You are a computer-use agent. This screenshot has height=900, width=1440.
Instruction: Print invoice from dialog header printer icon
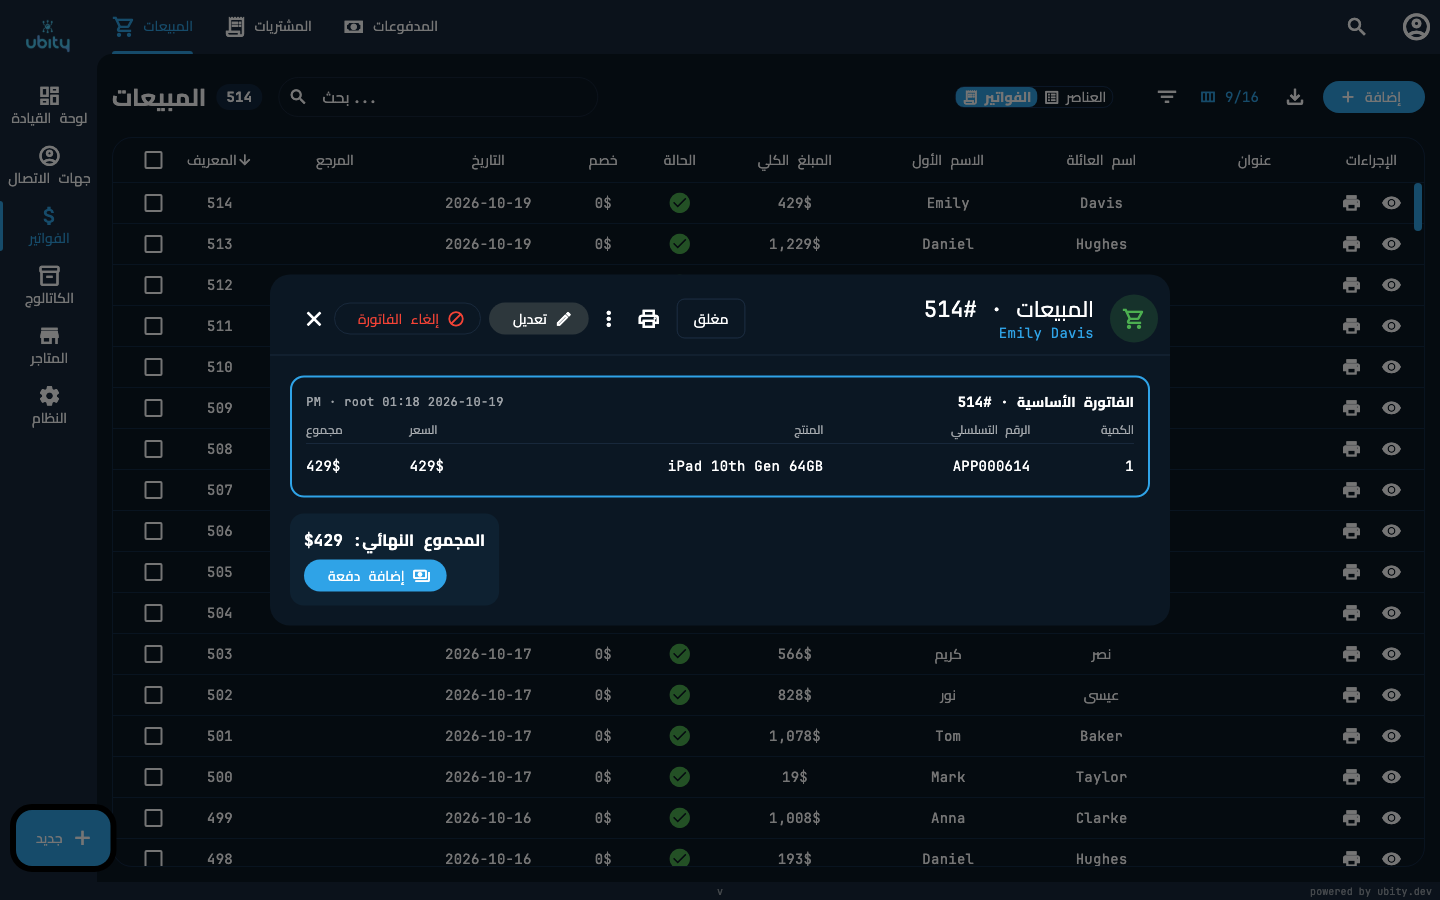pyautogui.click(x=648, y=319)
